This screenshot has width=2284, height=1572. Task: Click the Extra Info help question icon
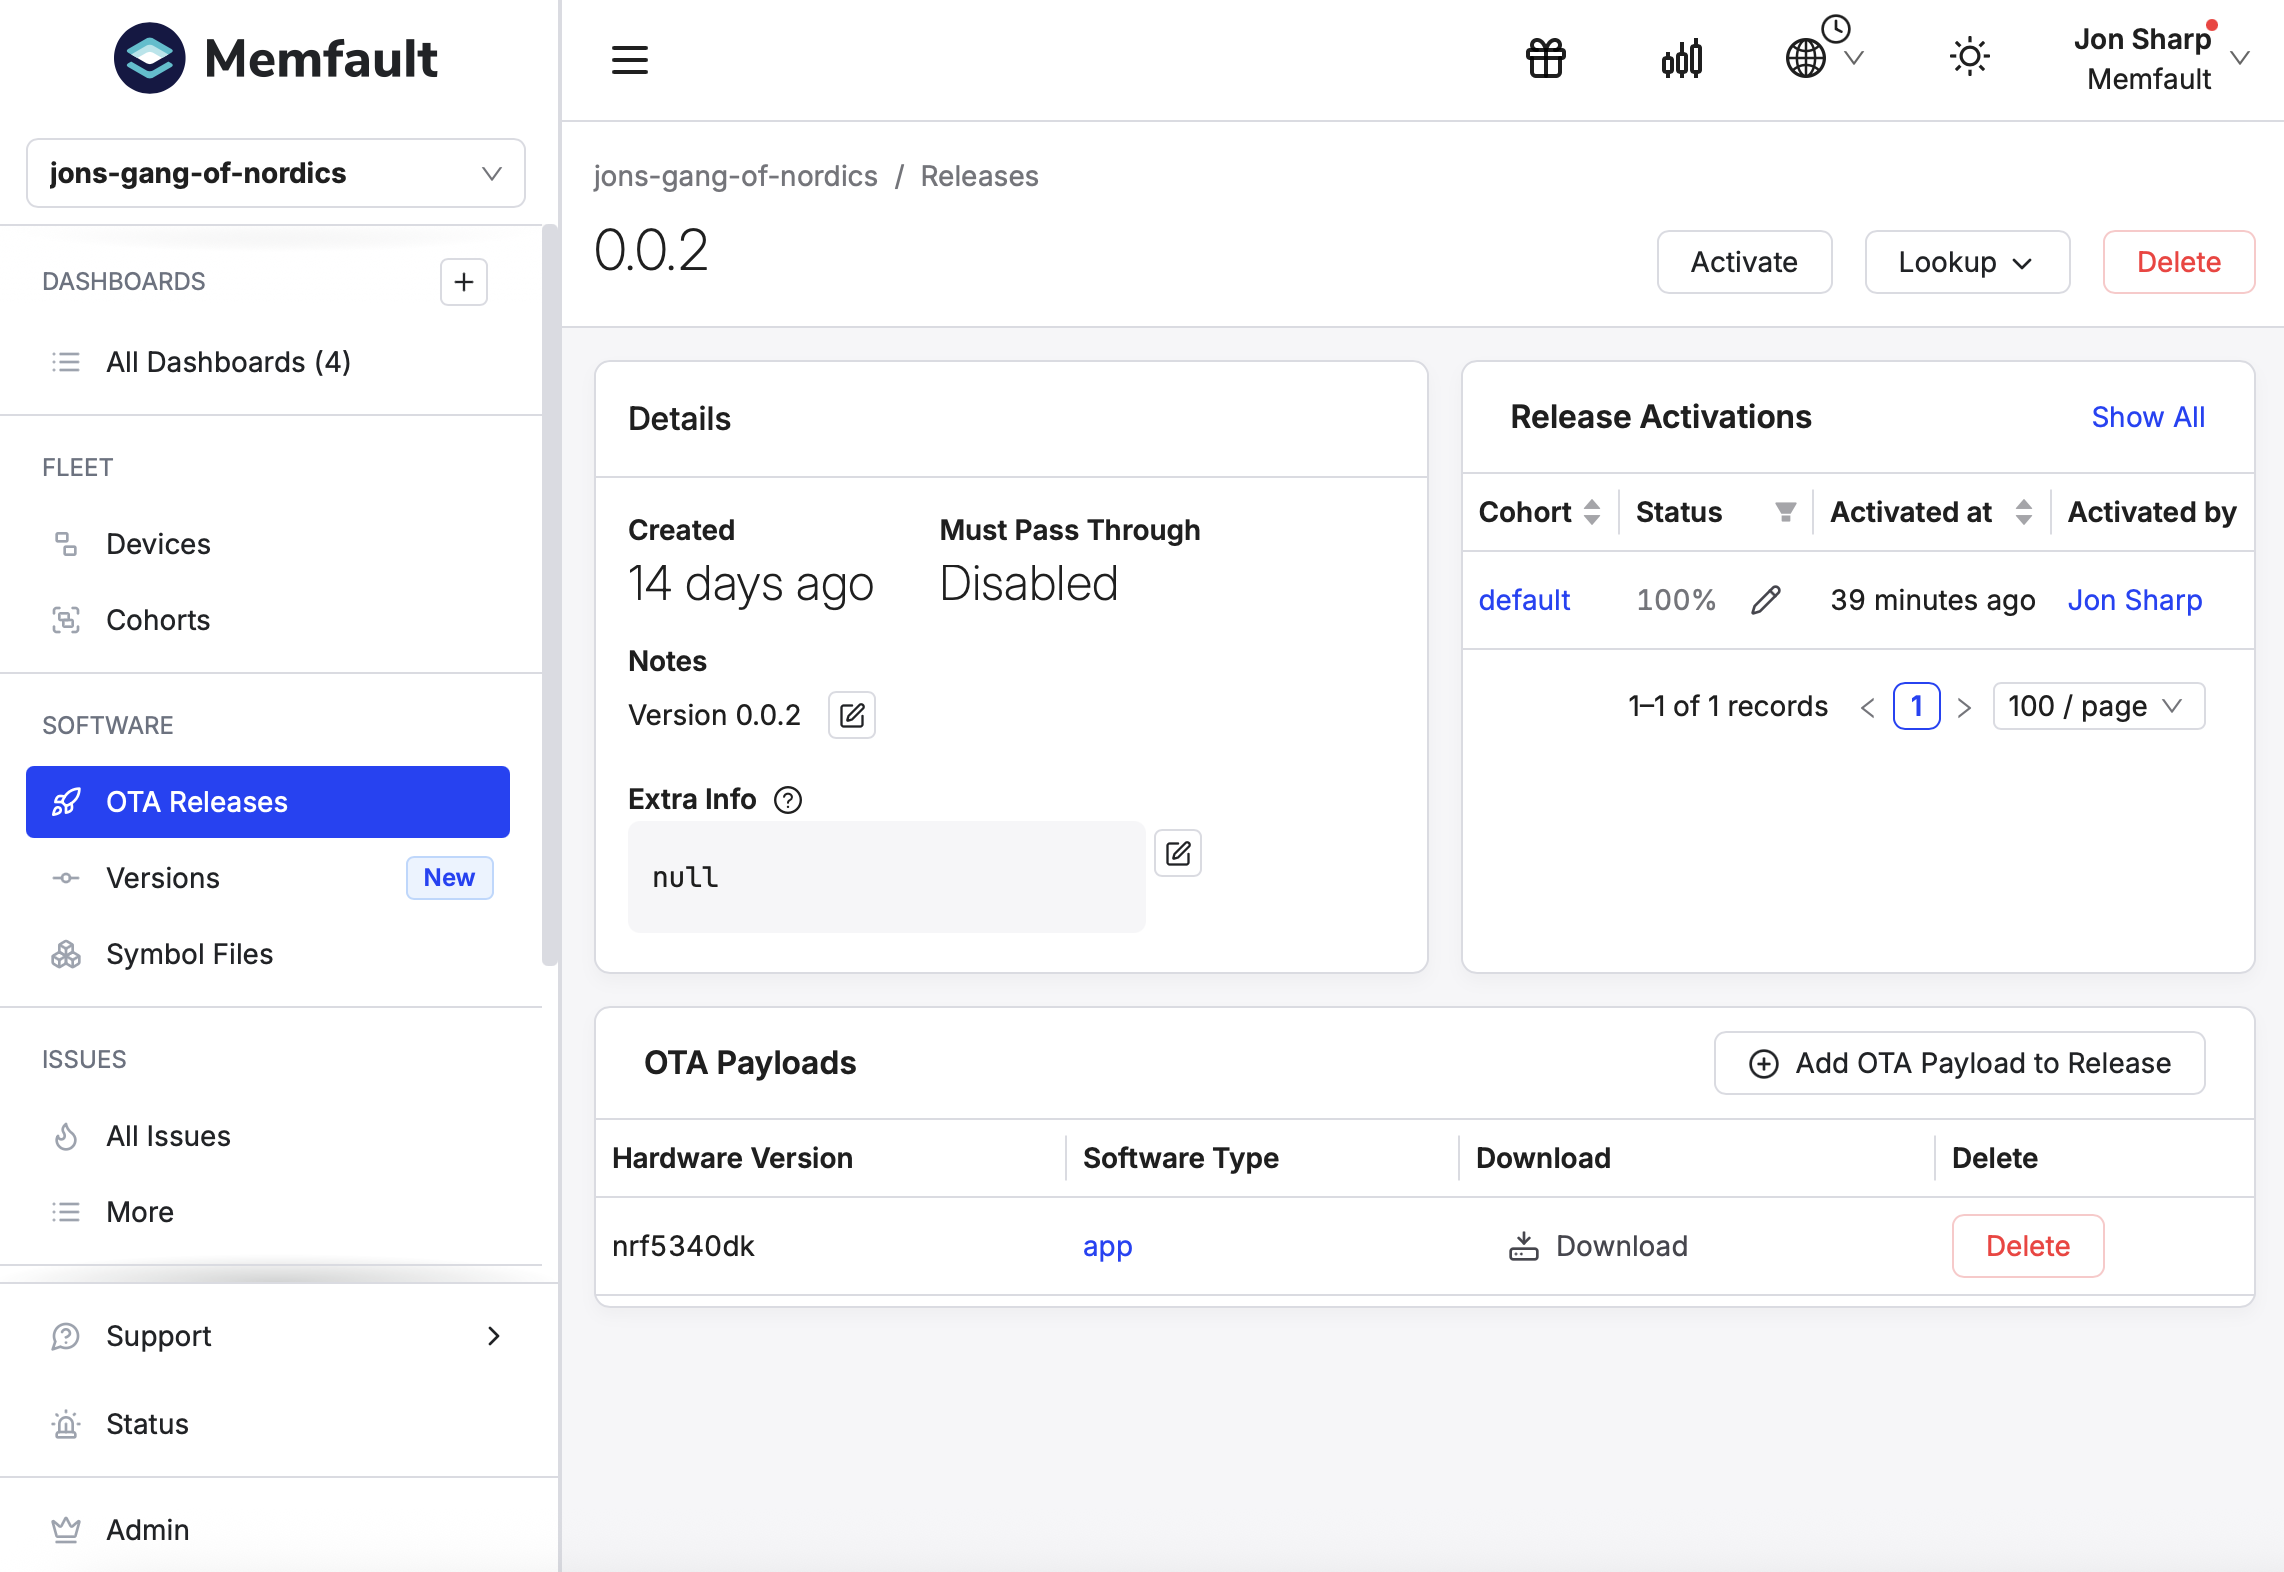(788, 800)
